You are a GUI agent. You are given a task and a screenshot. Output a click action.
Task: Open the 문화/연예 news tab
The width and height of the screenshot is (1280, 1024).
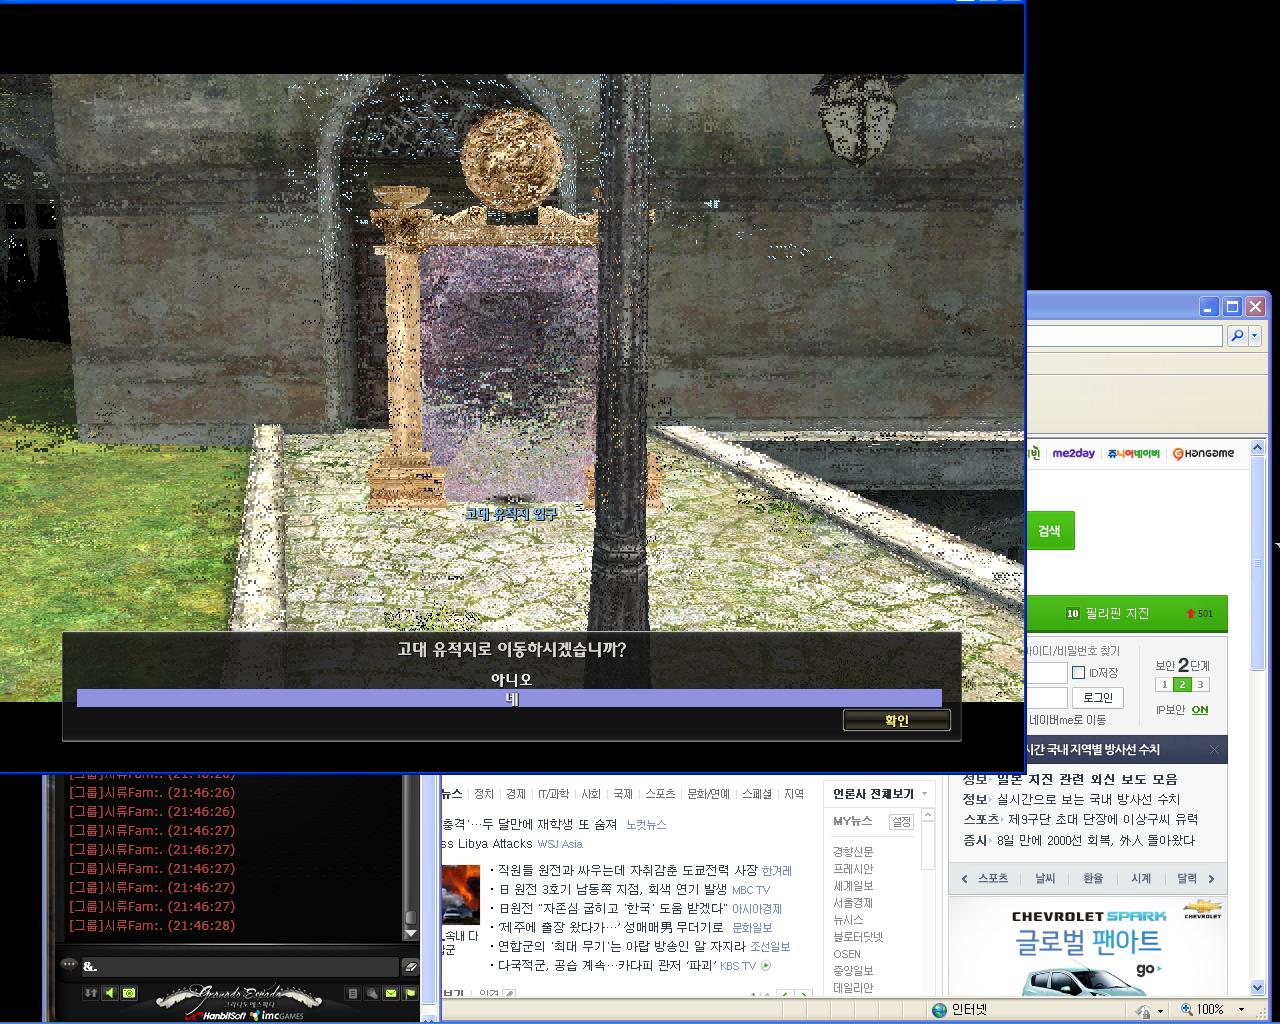pos(709,794)
